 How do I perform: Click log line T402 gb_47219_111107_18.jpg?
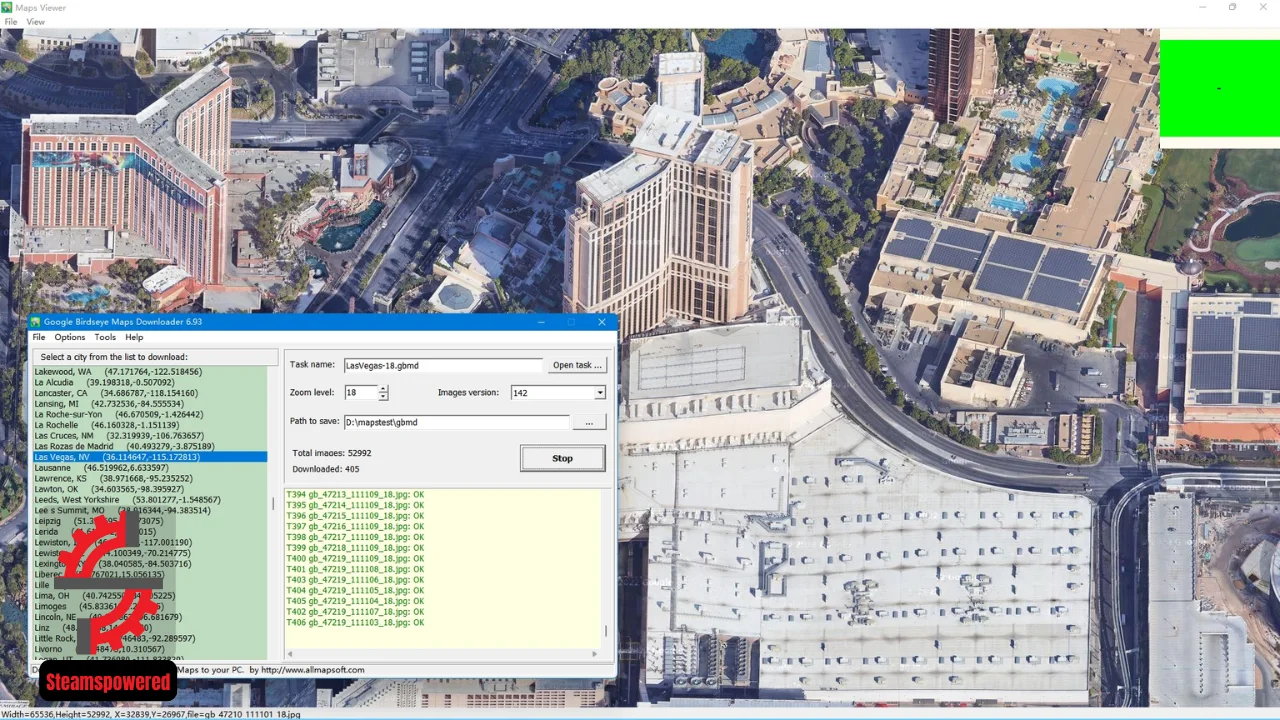click(x=355, y=612)
